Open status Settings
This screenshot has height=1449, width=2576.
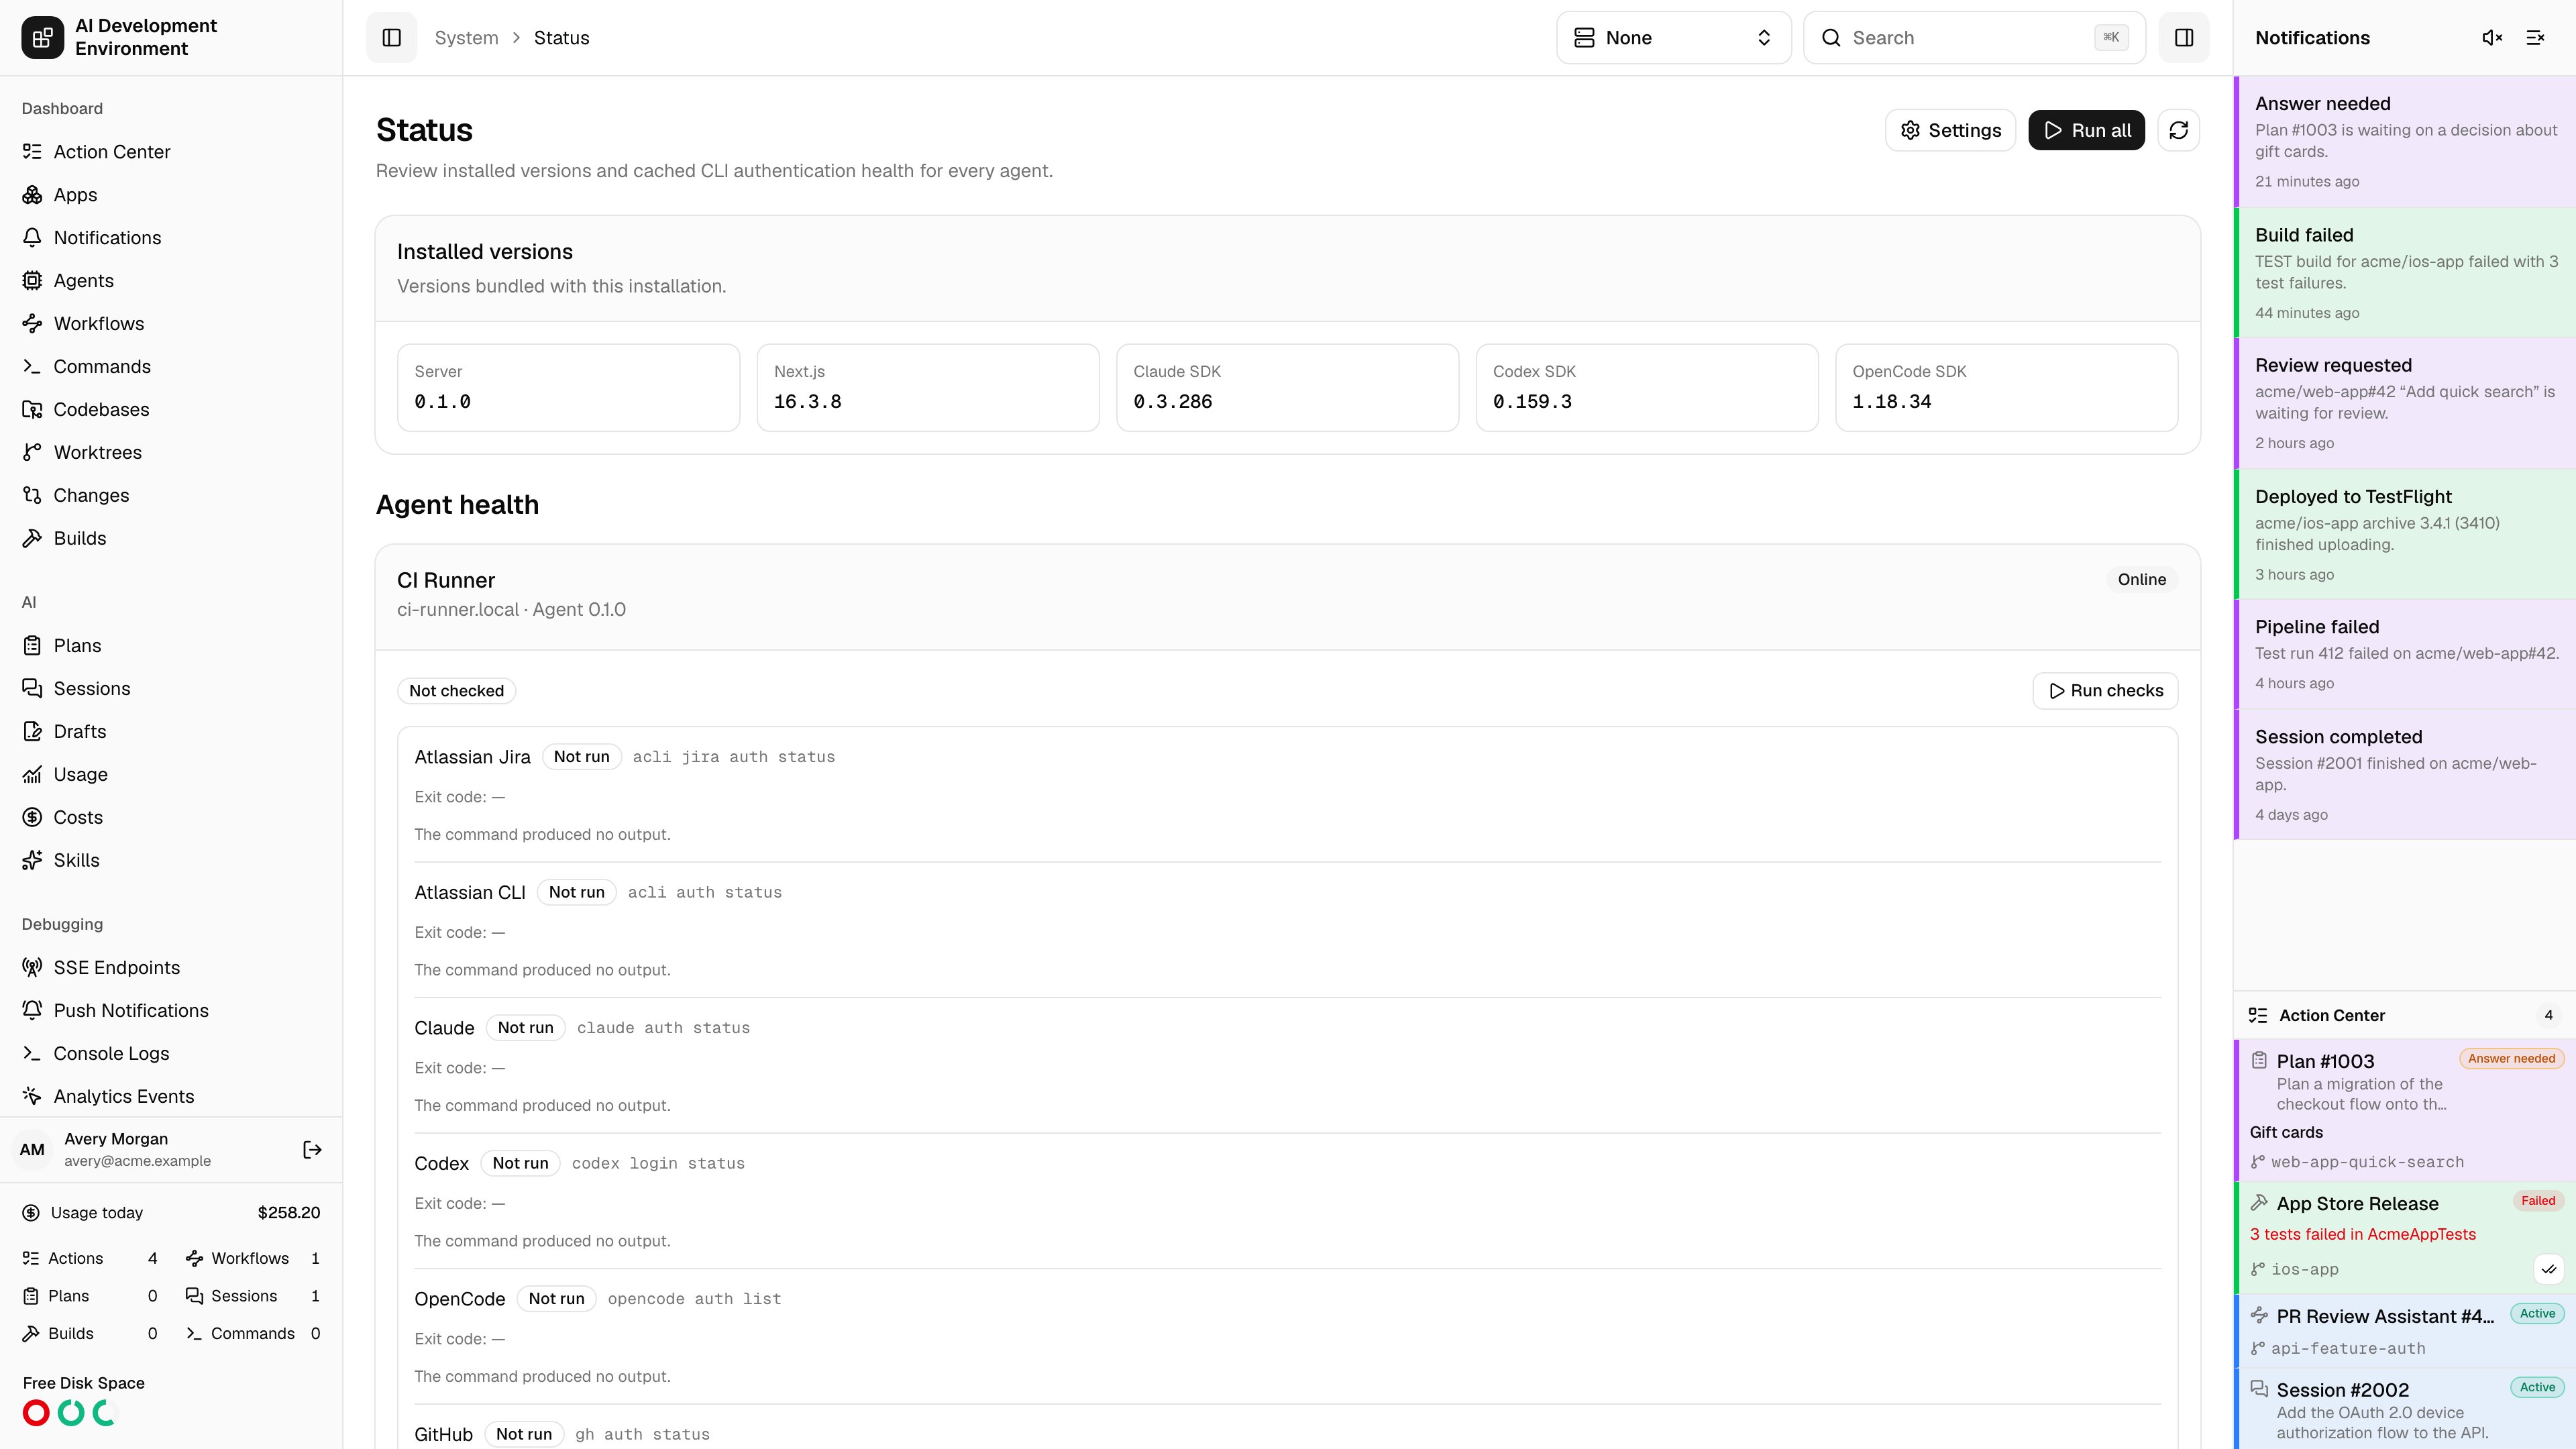(1950, 130)
